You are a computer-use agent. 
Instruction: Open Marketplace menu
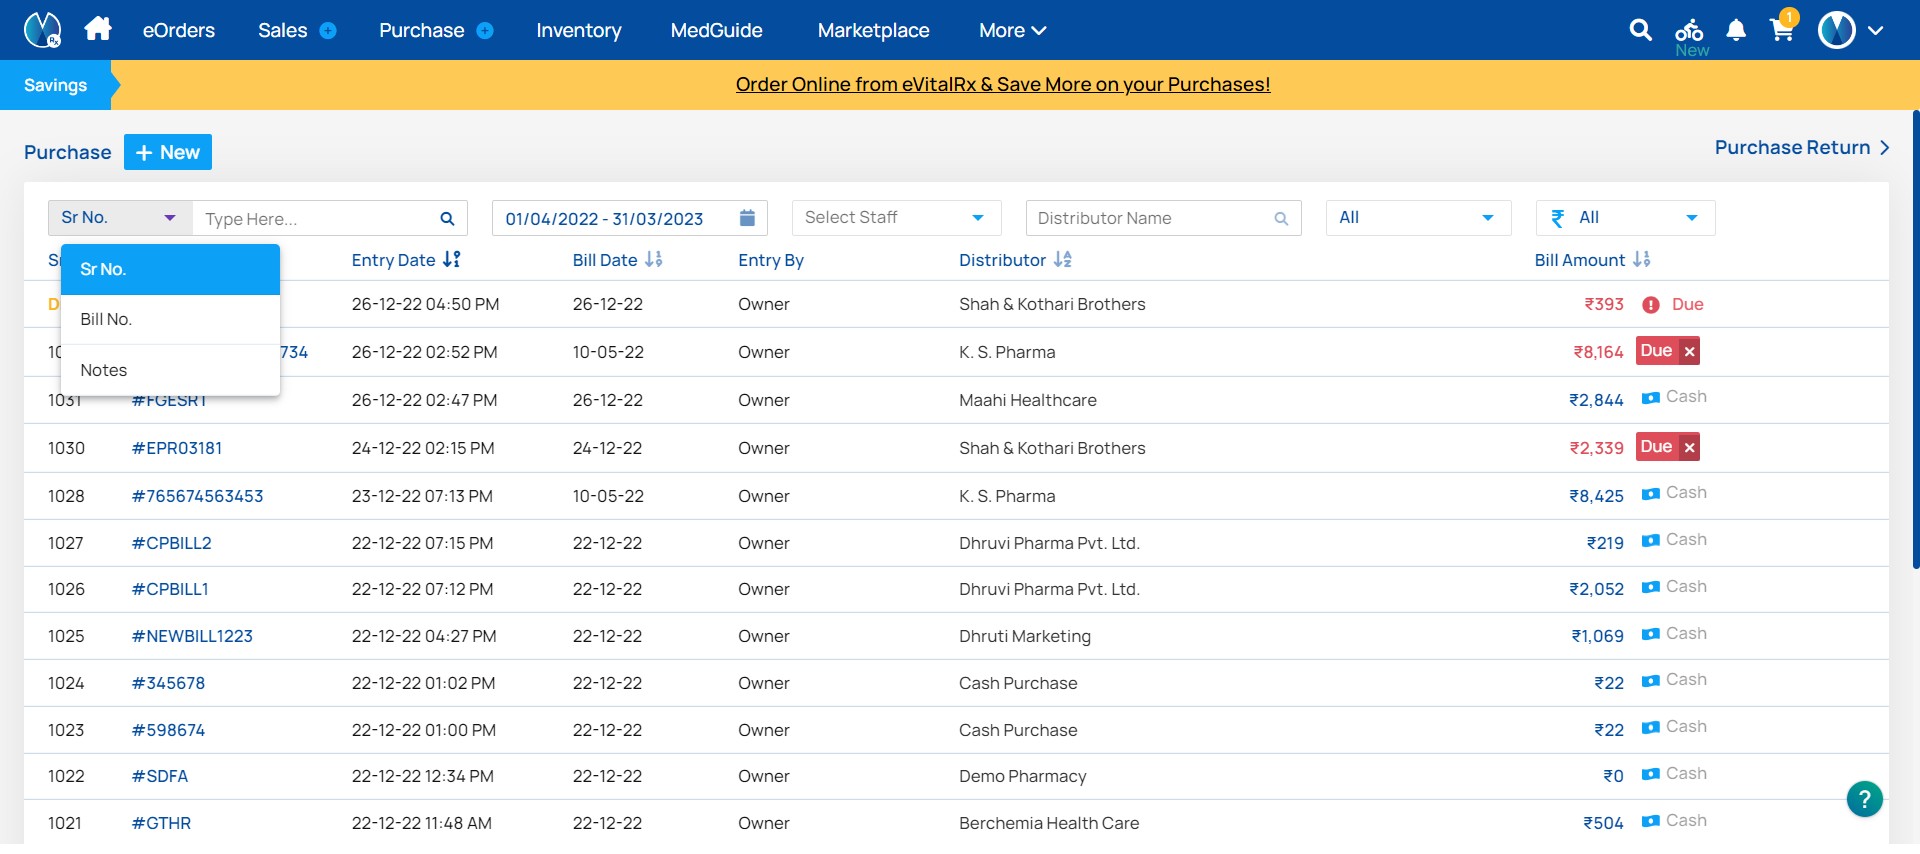coord(874,31)
